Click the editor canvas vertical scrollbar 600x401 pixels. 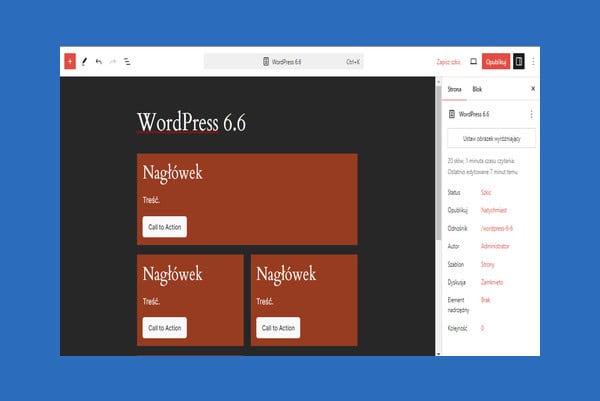[x=439, y=163]
